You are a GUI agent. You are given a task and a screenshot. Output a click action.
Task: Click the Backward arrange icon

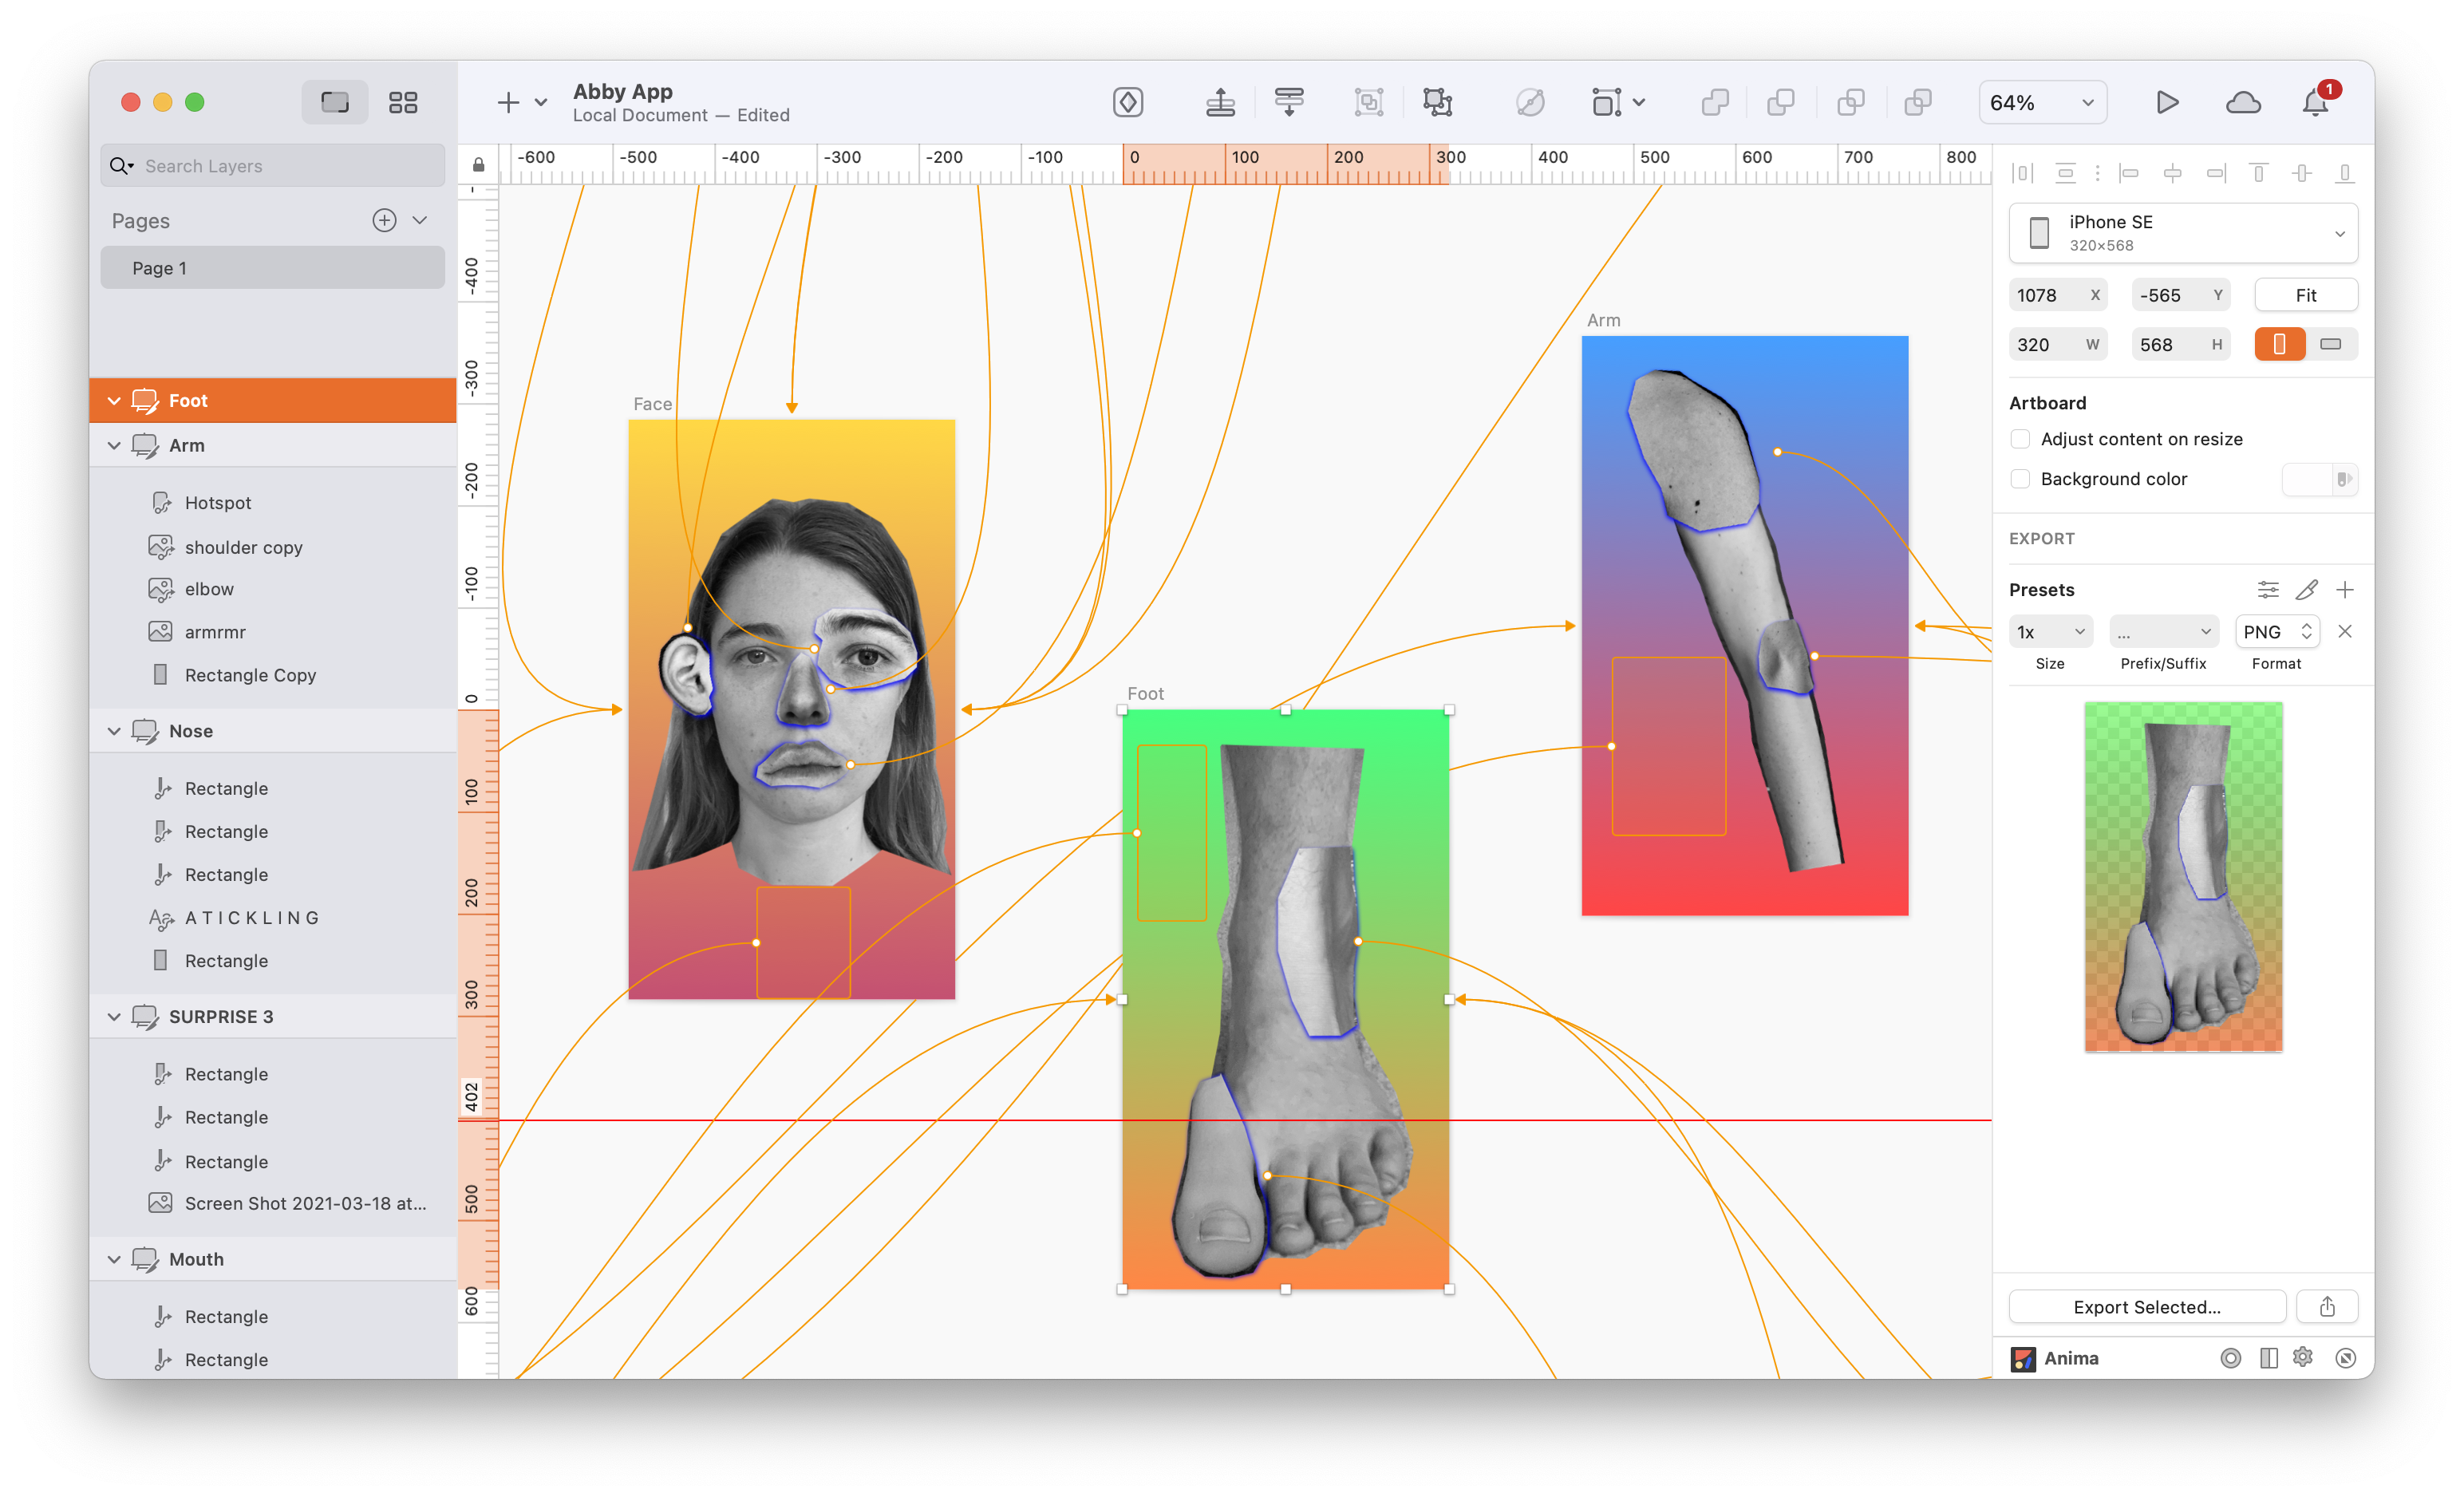pos(1289,102)
